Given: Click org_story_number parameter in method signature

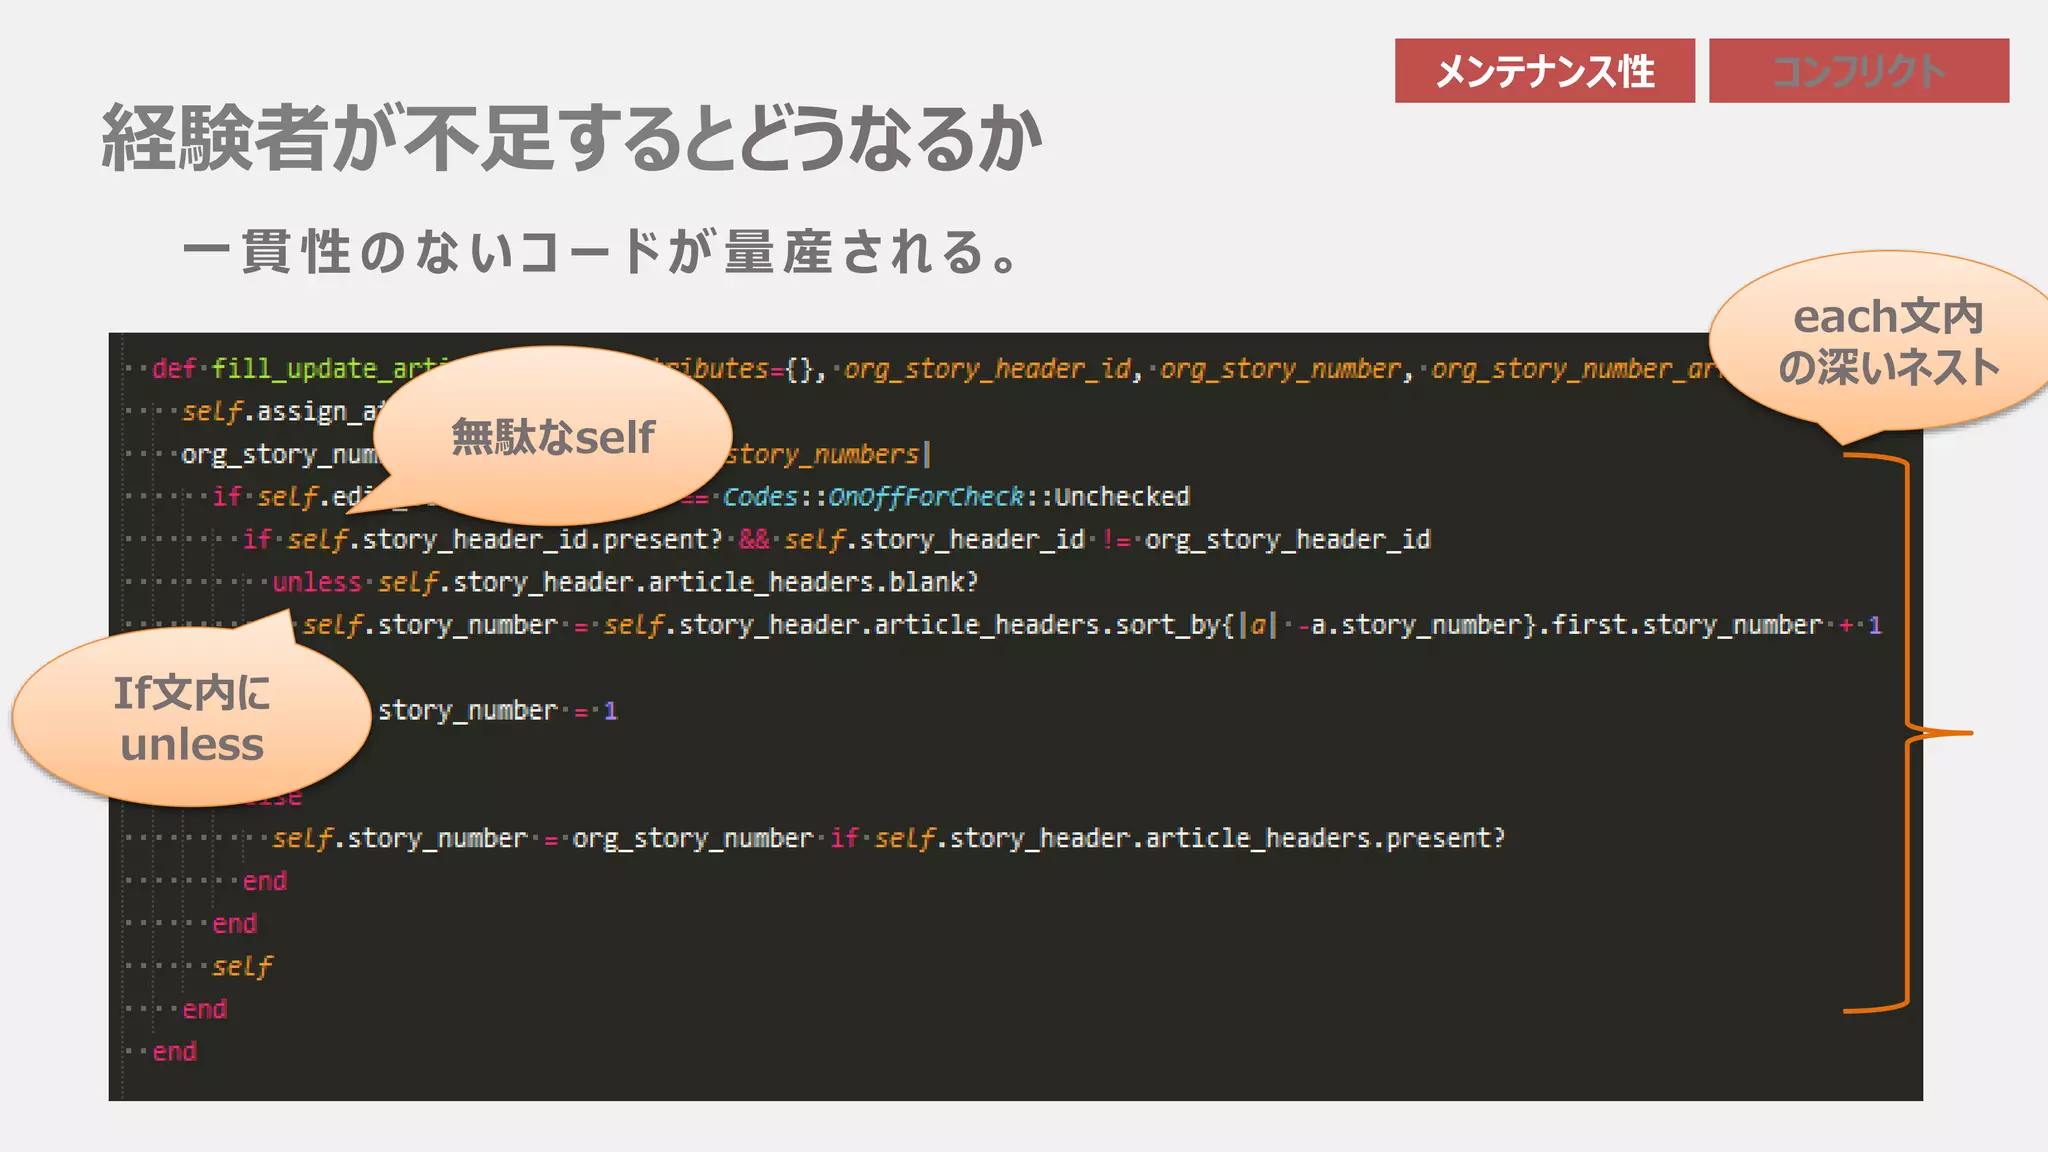Looking at the screenshot, I should [x=1280, y=369].
